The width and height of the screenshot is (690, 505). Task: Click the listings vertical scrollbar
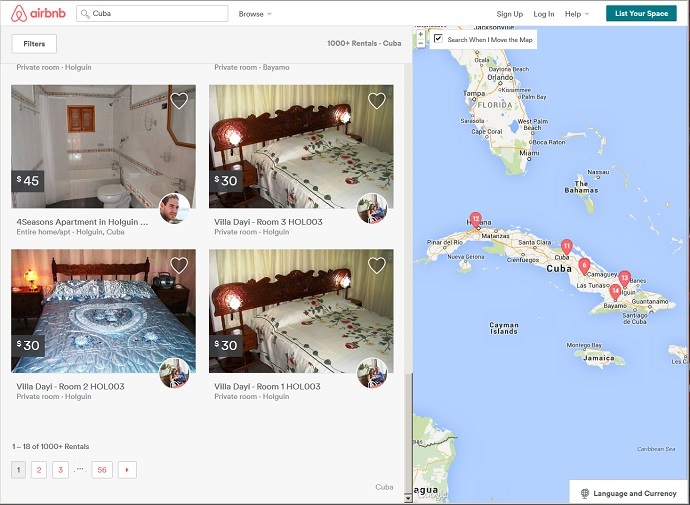tap(408, 432)
